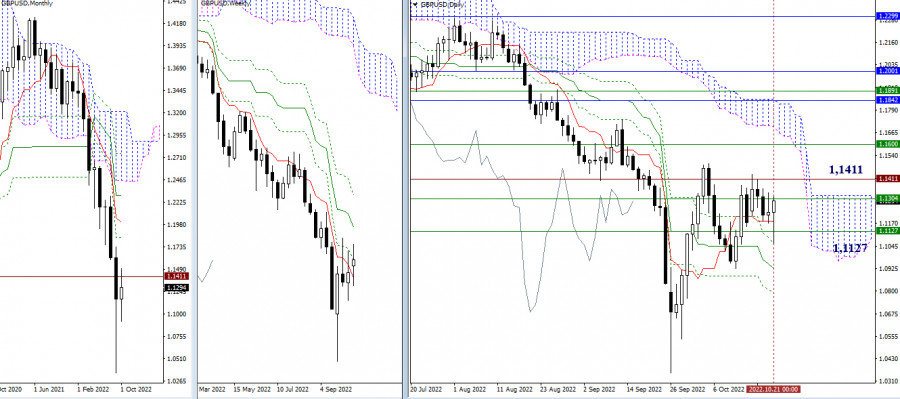Screen dimensions: 900x399
Task: Select the GBPUSD,Monthly chart title
Action: pos(27,3)
